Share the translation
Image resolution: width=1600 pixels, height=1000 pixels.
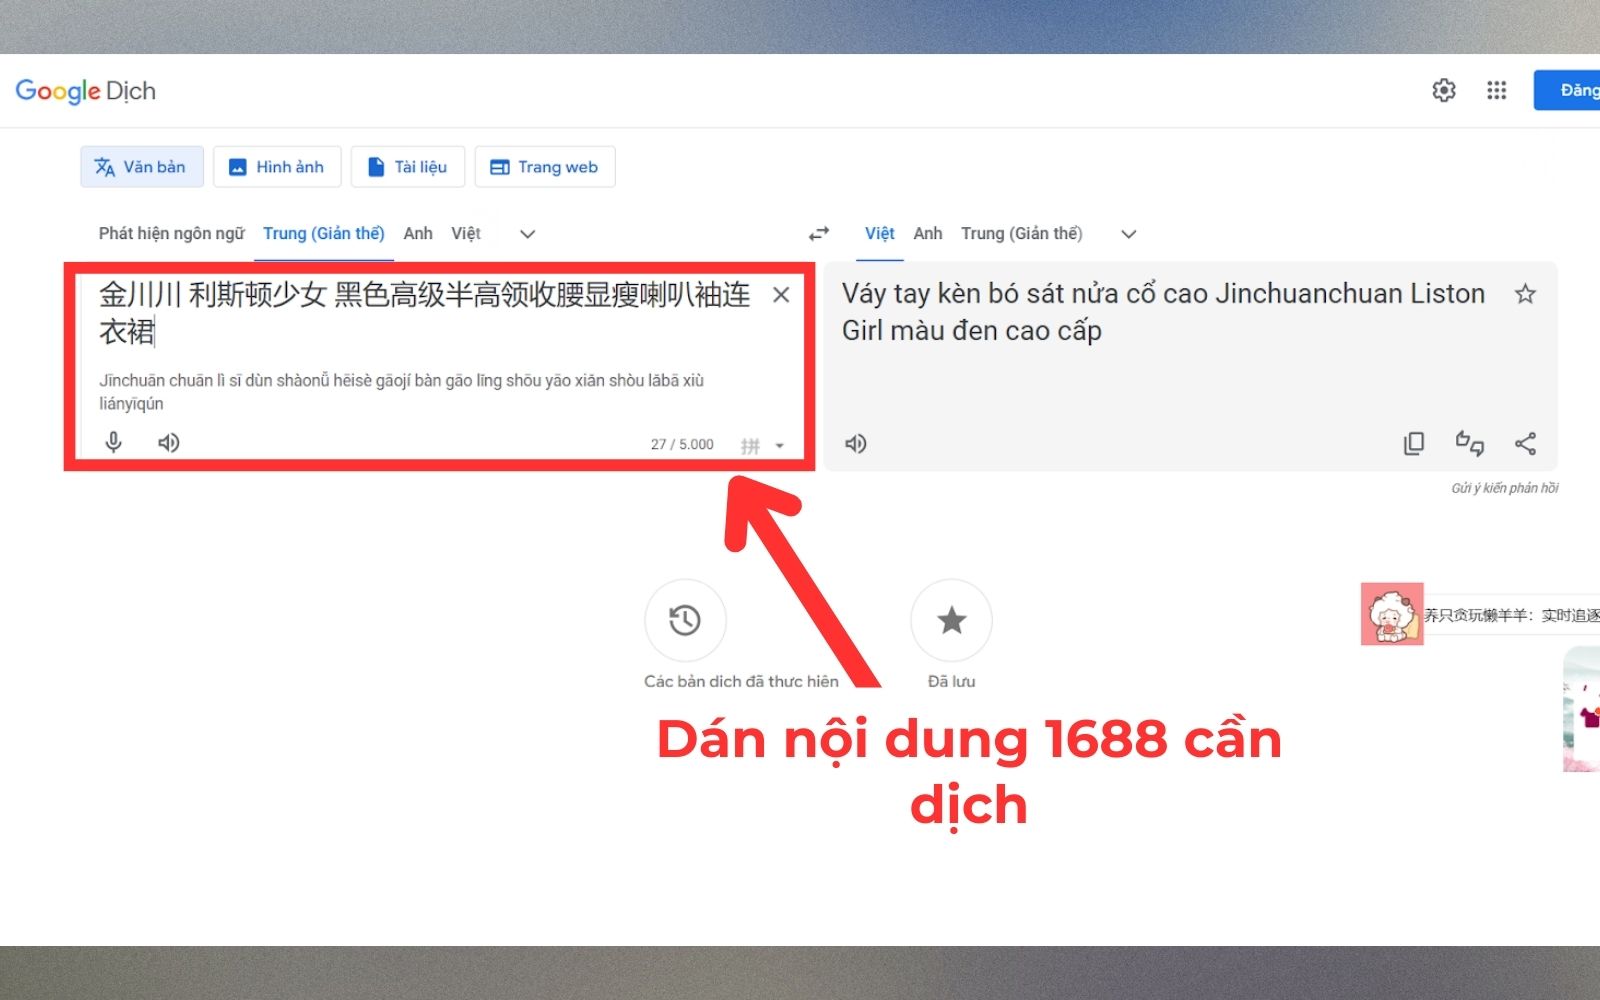coord(1525,443)
